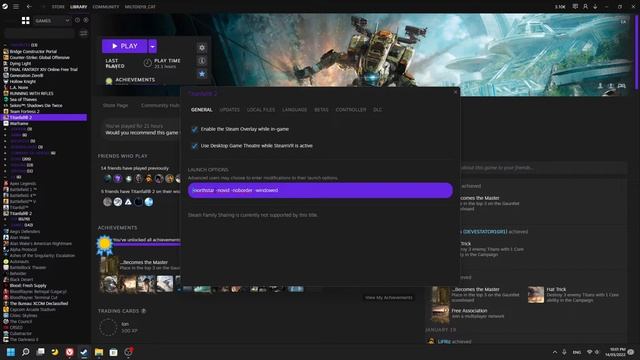Open the Community Hub link

click(160, 105)
